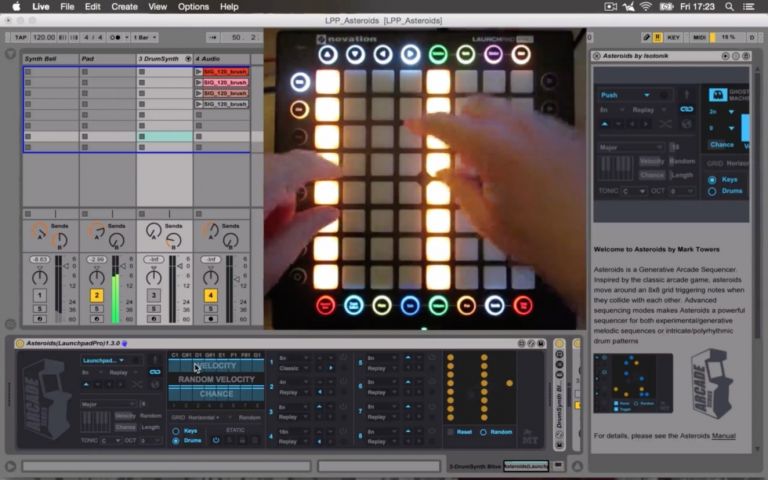Select the 4 Audio track header
Viewport: 768px width, 480px height.
point(222,59)
